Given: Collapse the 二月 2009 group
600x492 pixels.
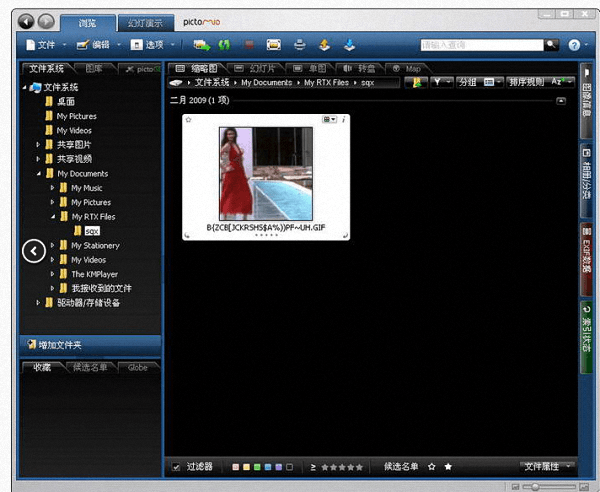Looking at the screenshot, I should click(561, 101).
